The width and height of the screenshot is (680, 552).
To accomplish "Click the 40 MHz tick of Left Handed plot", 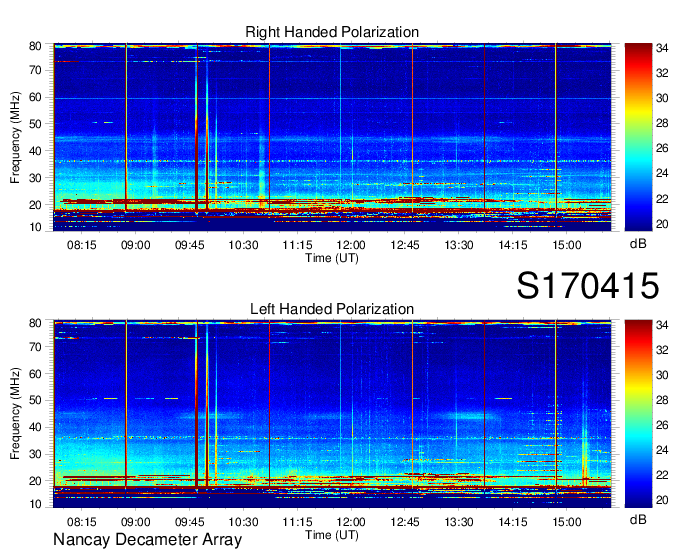I will 35,427.
